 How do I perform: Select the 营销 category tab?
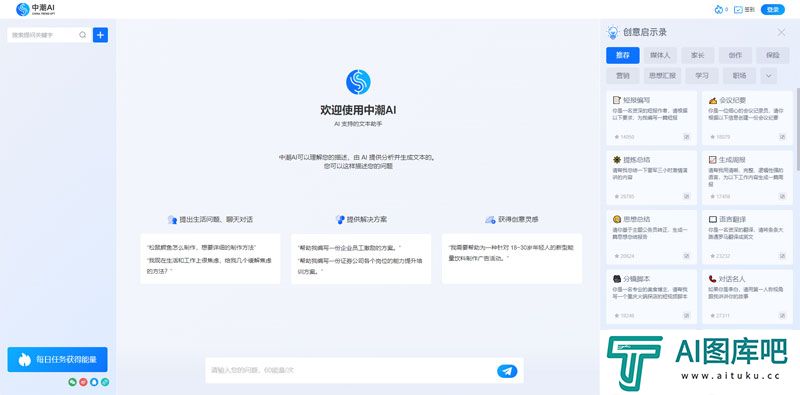pos(622,76)
